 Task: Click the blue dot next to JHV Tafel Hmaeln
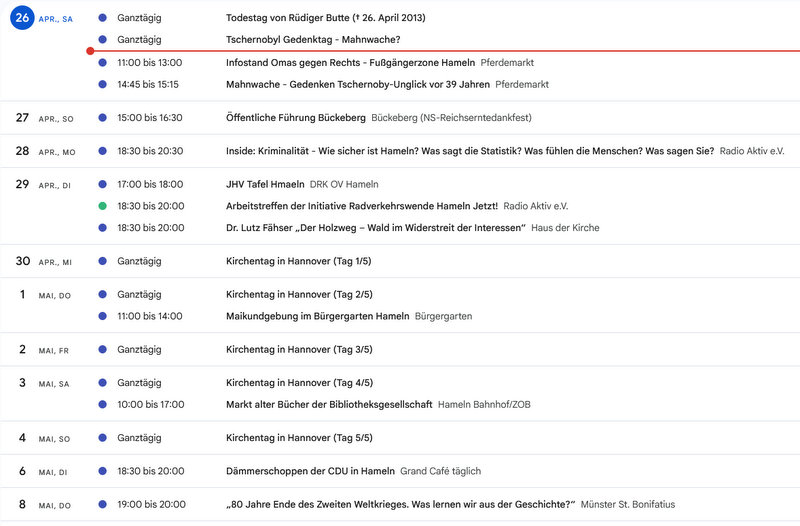(103, 184)
